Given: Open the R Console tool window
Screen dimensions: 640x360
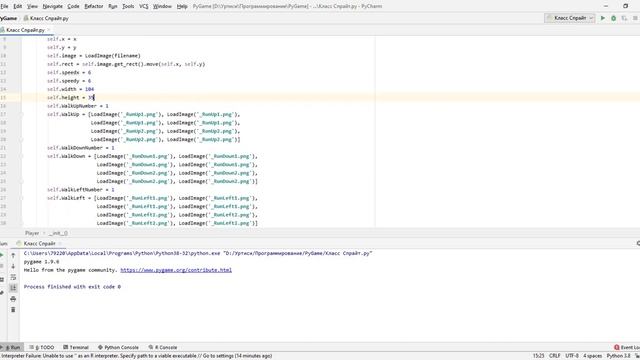Looking at the screenshot, I should 163,347.
